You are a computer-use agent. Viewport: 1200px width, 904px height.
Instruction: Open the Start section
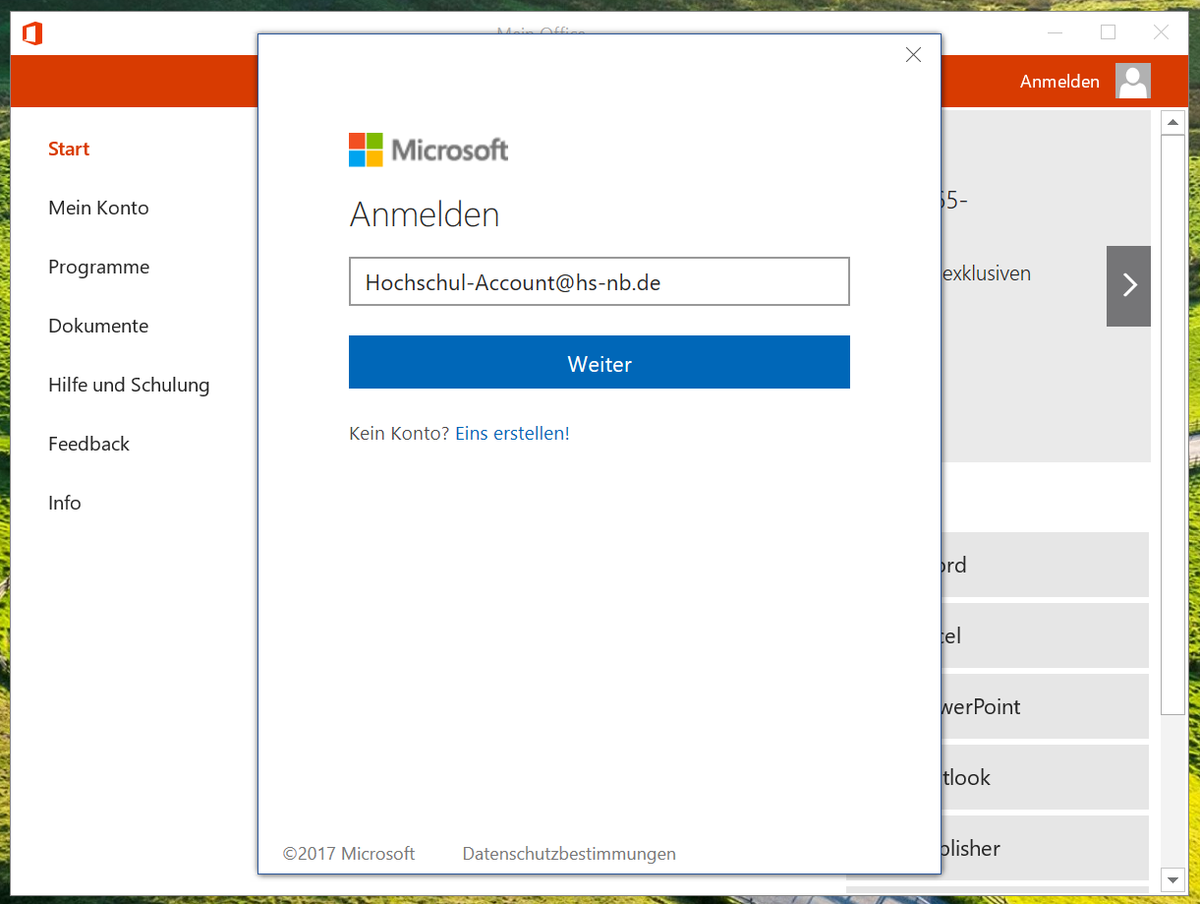pyautogui.click(x=69, y=149)
